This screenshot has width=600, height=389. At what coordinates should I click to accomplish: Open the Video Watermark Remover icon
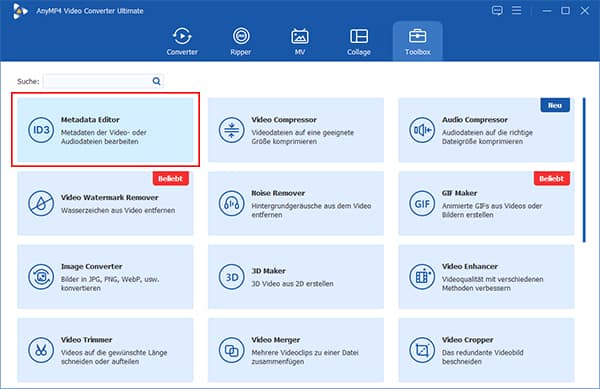click(x=41, y=203)
